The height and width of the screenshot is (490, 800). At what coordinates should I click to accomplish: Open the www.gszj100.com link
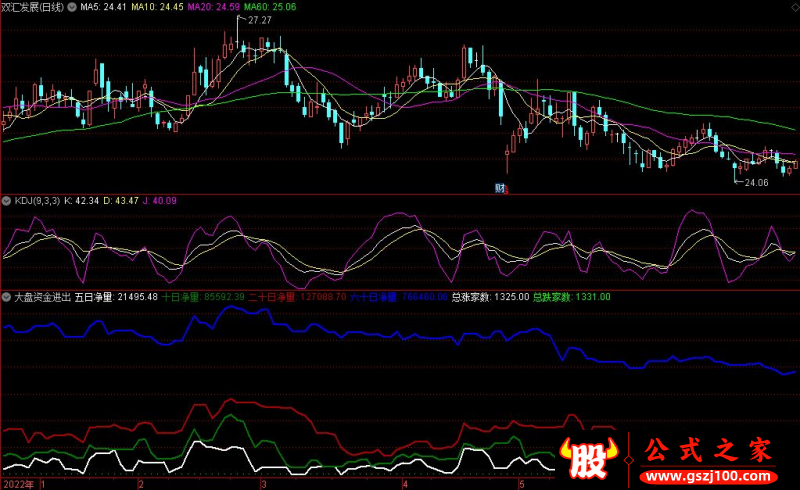[707, 474]
